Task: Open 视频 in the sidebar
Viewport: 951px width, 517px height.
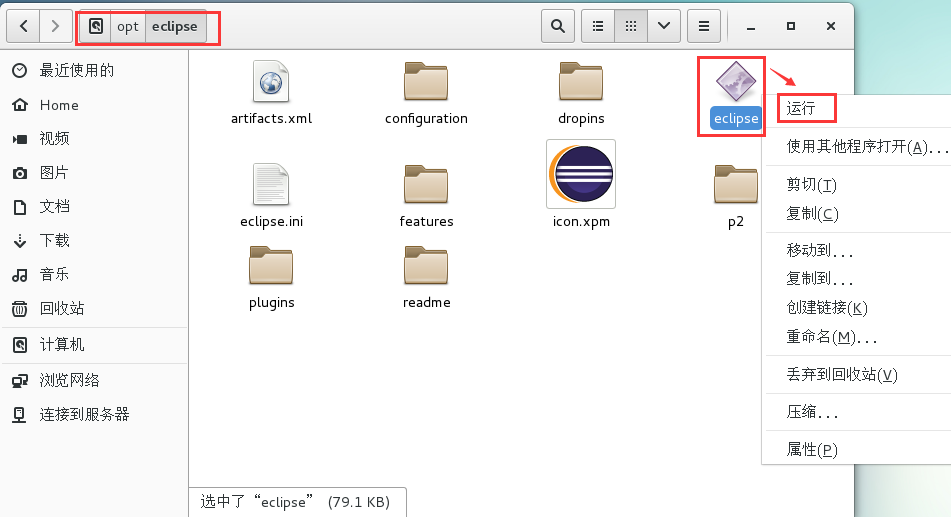Action: tap(94, 138)
